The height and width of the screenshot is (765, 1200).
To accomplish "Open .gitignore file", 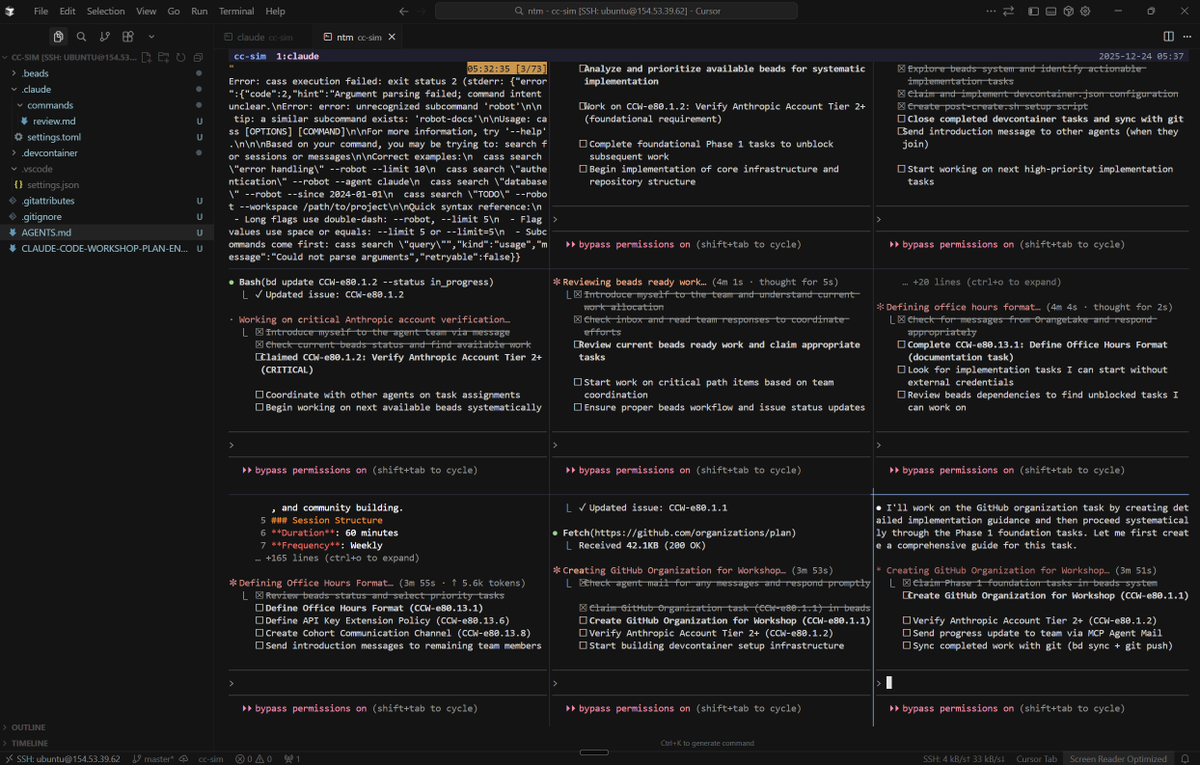I will [106, 216].
